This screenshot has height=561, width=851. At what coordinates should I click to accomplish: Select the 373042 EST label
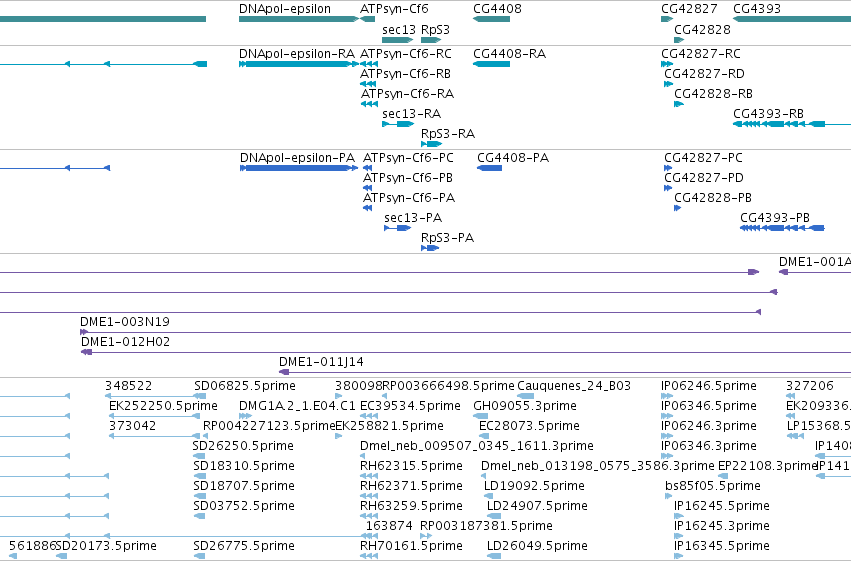pyautogui.click(x=132, y=426)
